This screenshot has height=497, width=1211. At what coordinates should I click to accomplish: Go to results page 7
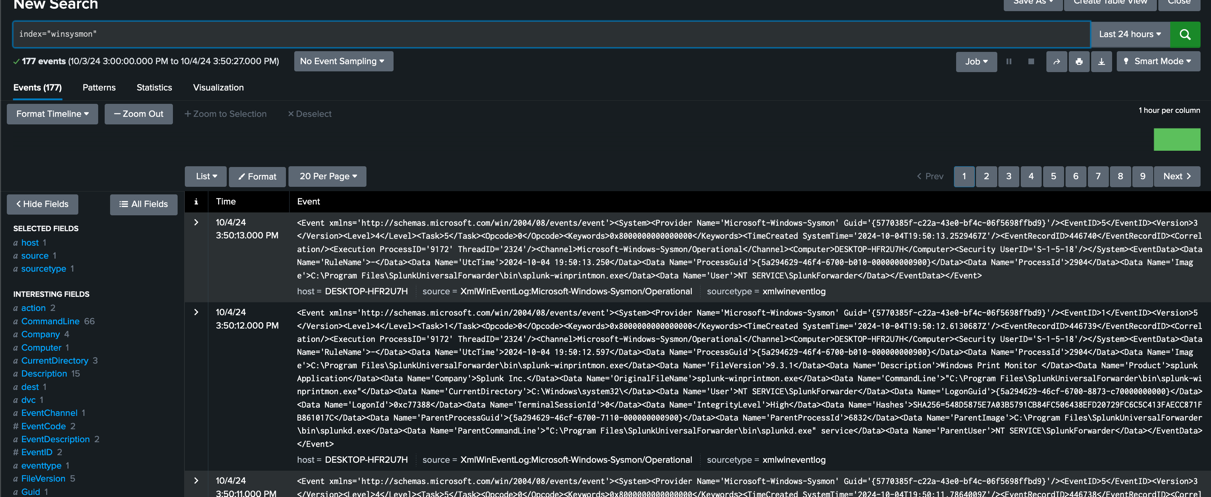click(x=1098, y=176)
